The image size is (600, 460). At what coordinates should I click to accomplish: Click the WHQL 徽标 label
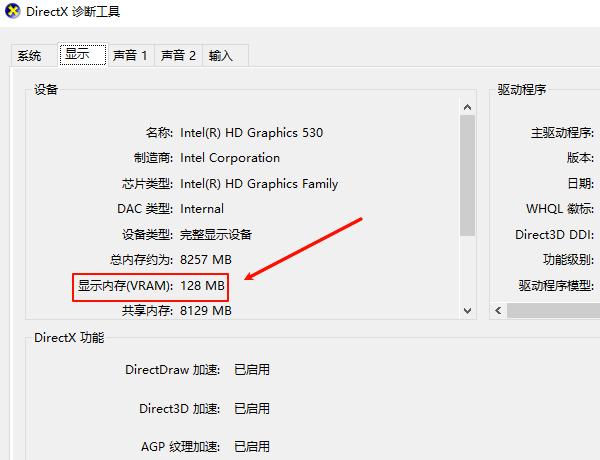560,209
